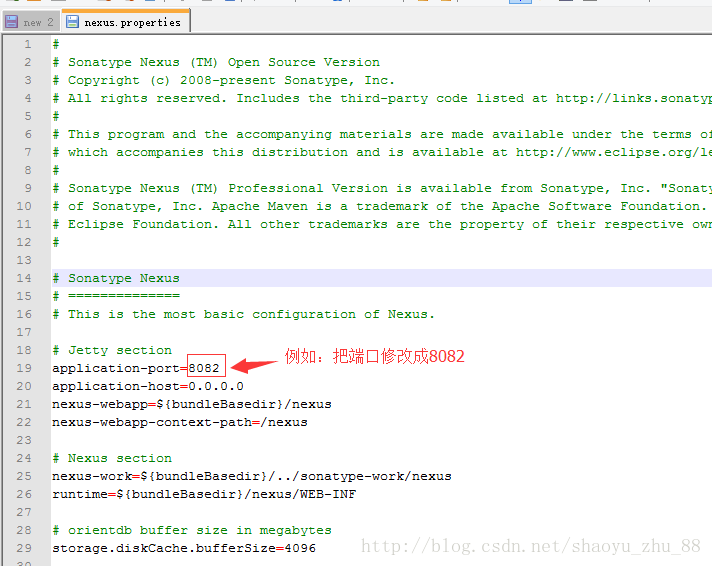Click the "nexus-work=${bundleBasedir}/../sonatype-work/nexus" line

click(252, 477)
